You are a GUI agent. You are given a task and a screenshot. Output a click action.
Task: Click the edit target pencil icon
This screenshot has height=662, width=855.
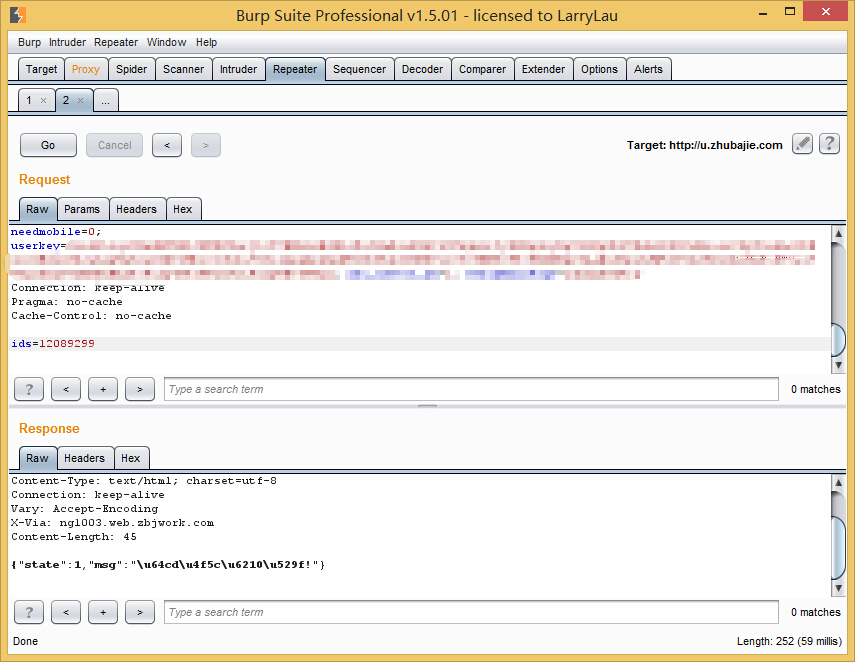(802, 145)
